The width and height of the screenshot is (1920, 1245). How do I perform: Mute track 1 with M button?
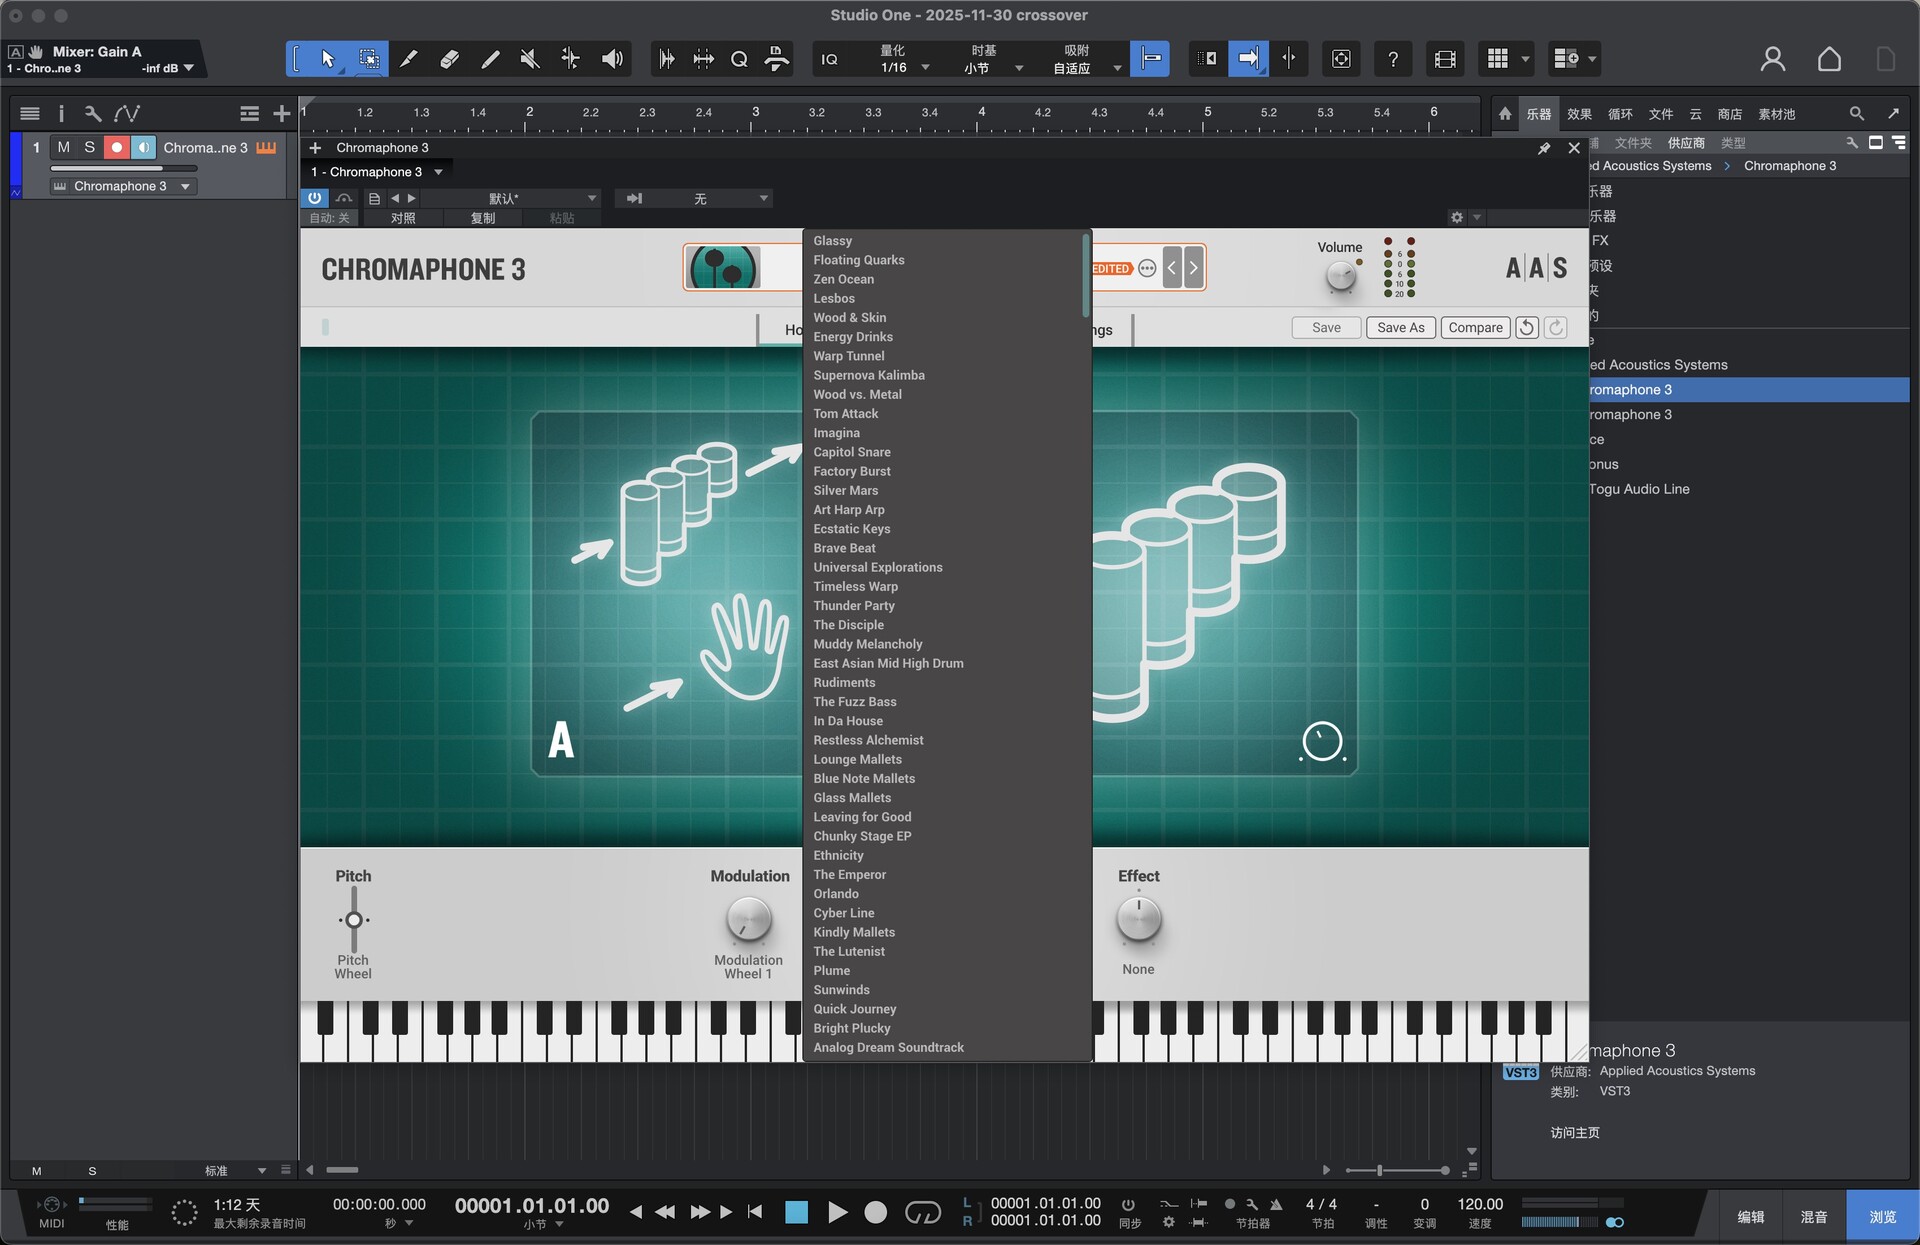64,147
